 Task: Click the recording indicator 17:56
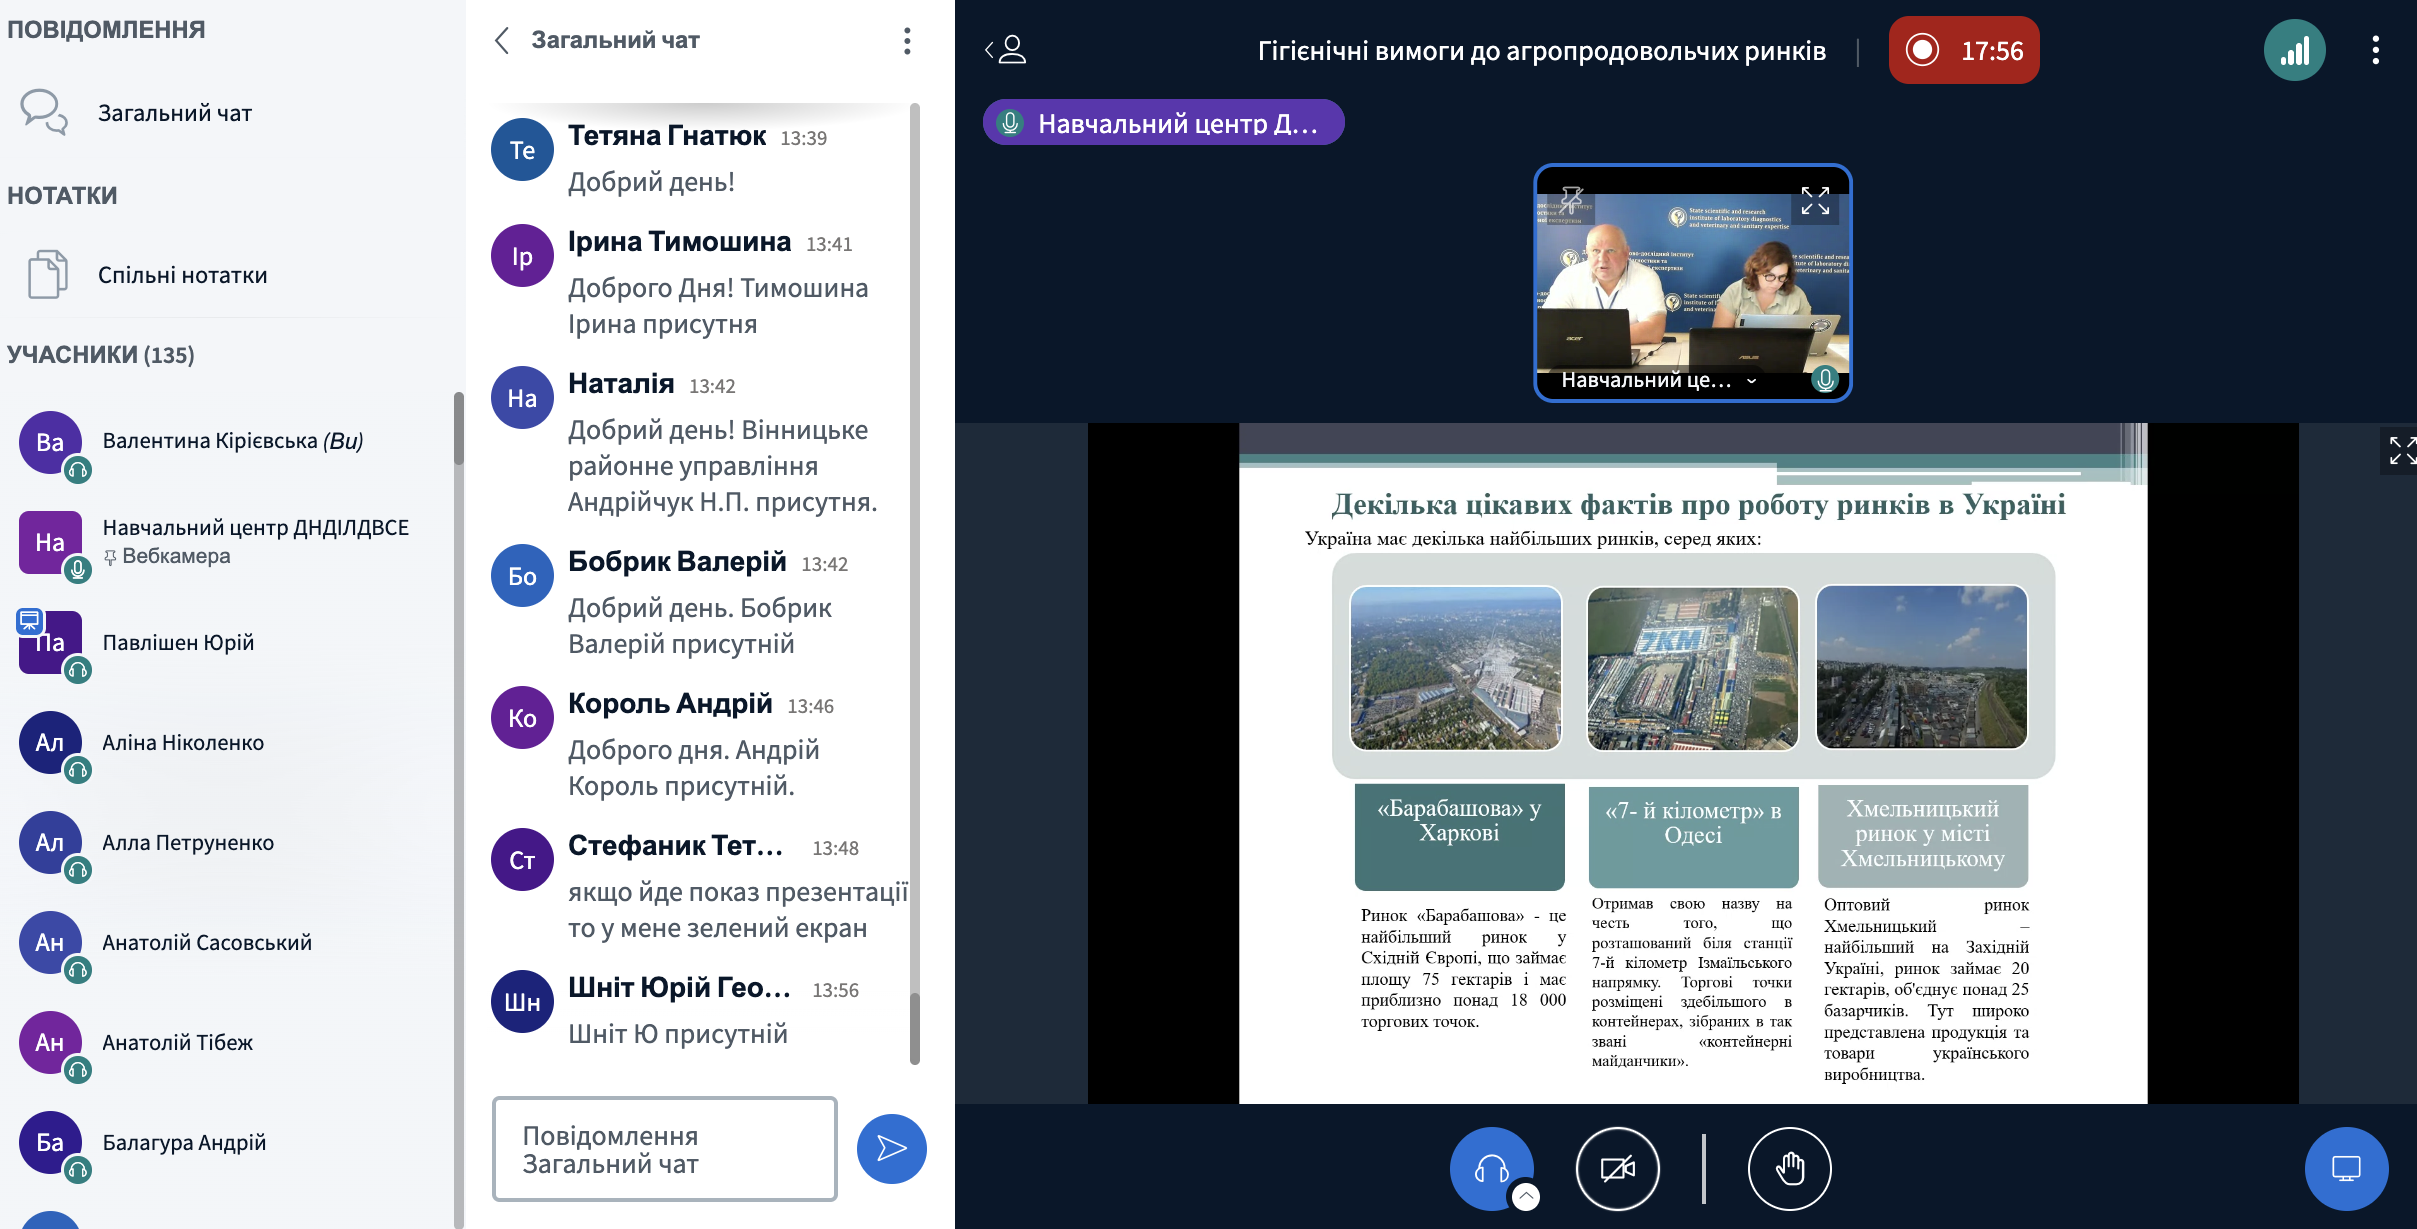pos(1964,50)
